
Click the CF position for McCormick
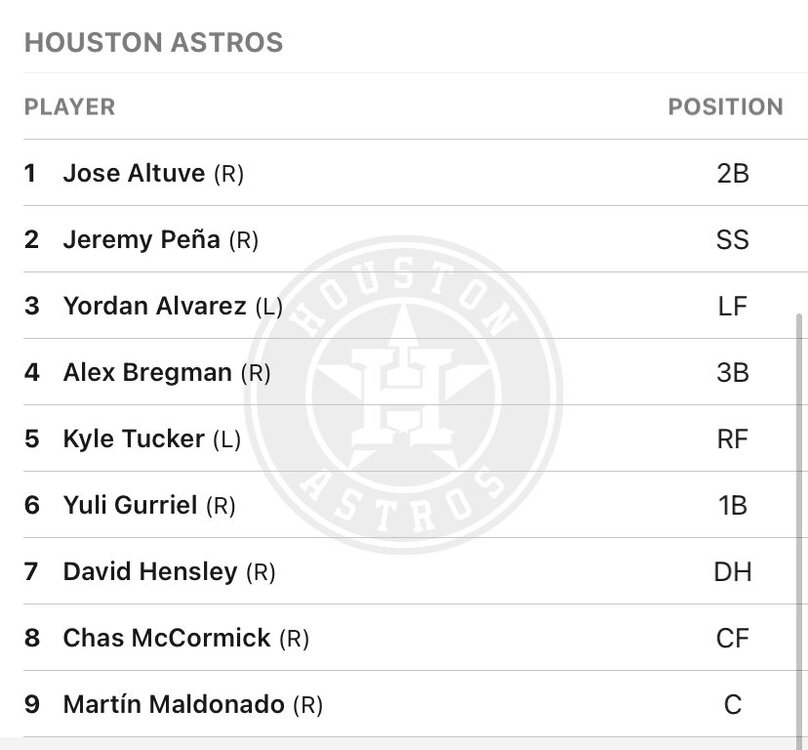[732, 638]
